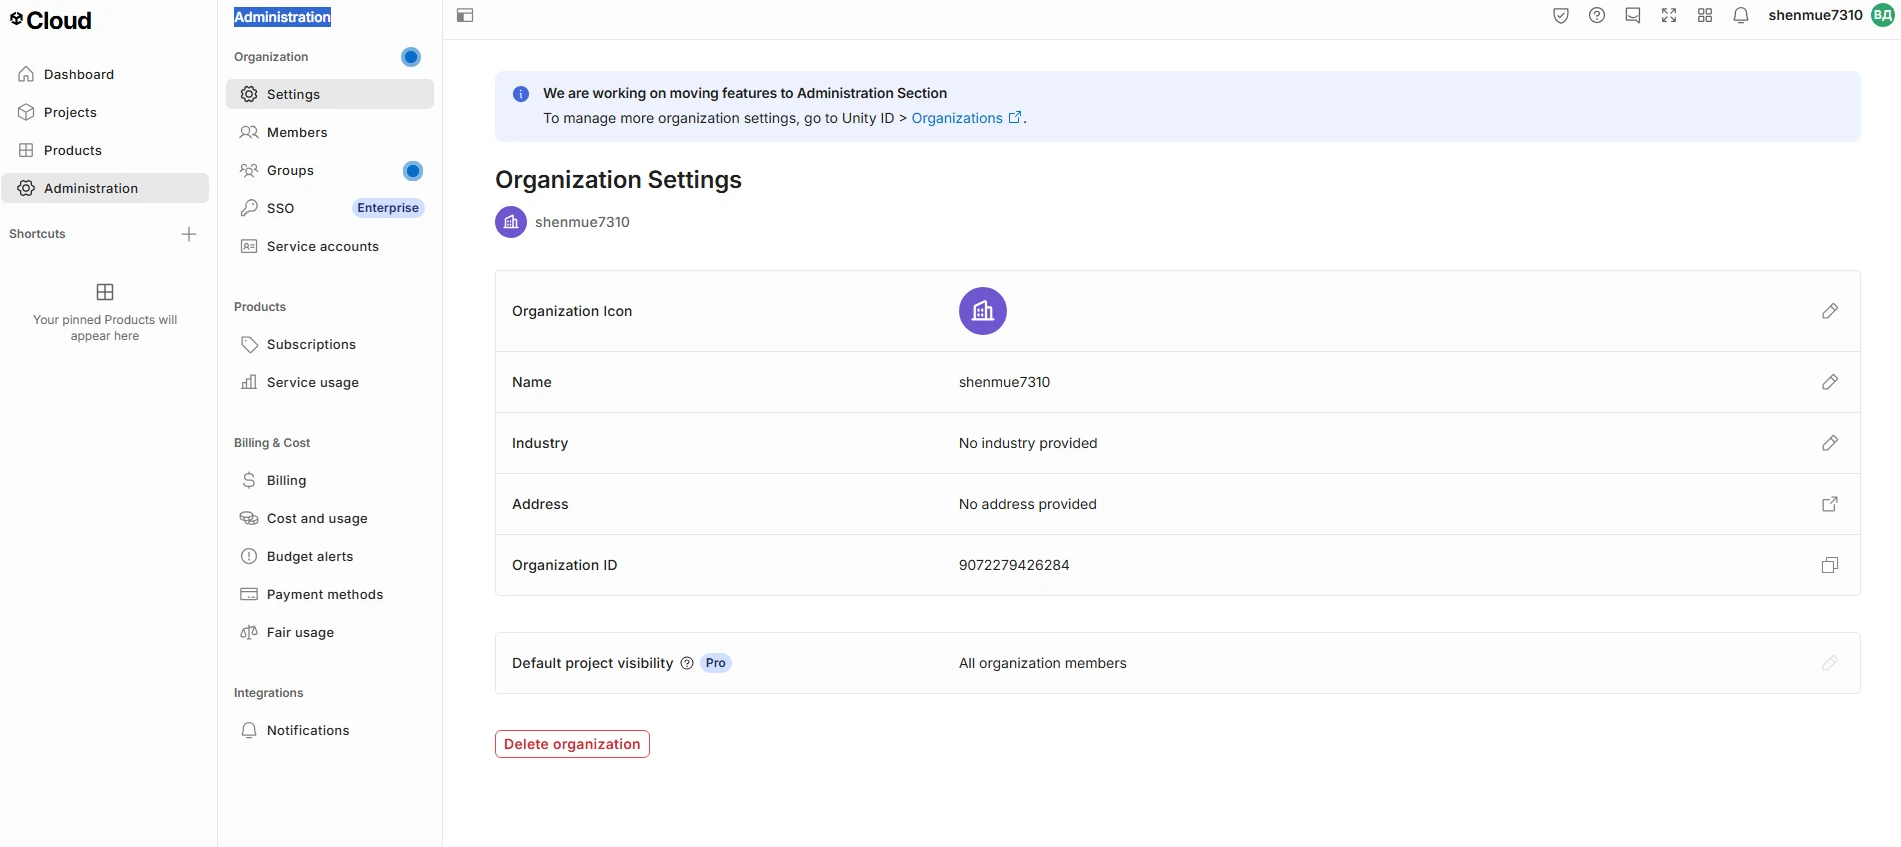Follow the Organizations link in the banner
1901x847 pixels.
click(x=966, y=118)
